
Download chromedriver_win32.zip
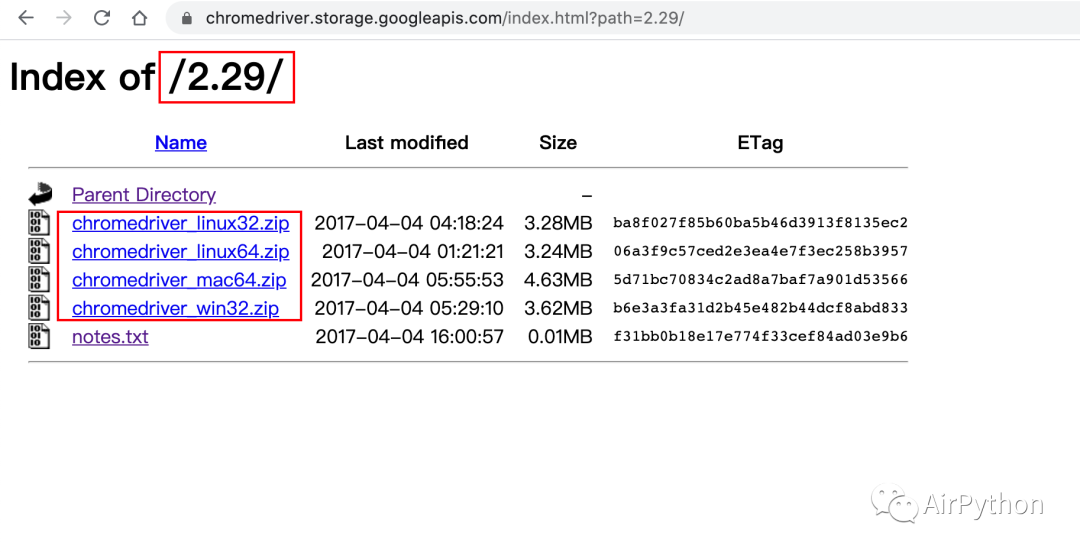point(176,308)
